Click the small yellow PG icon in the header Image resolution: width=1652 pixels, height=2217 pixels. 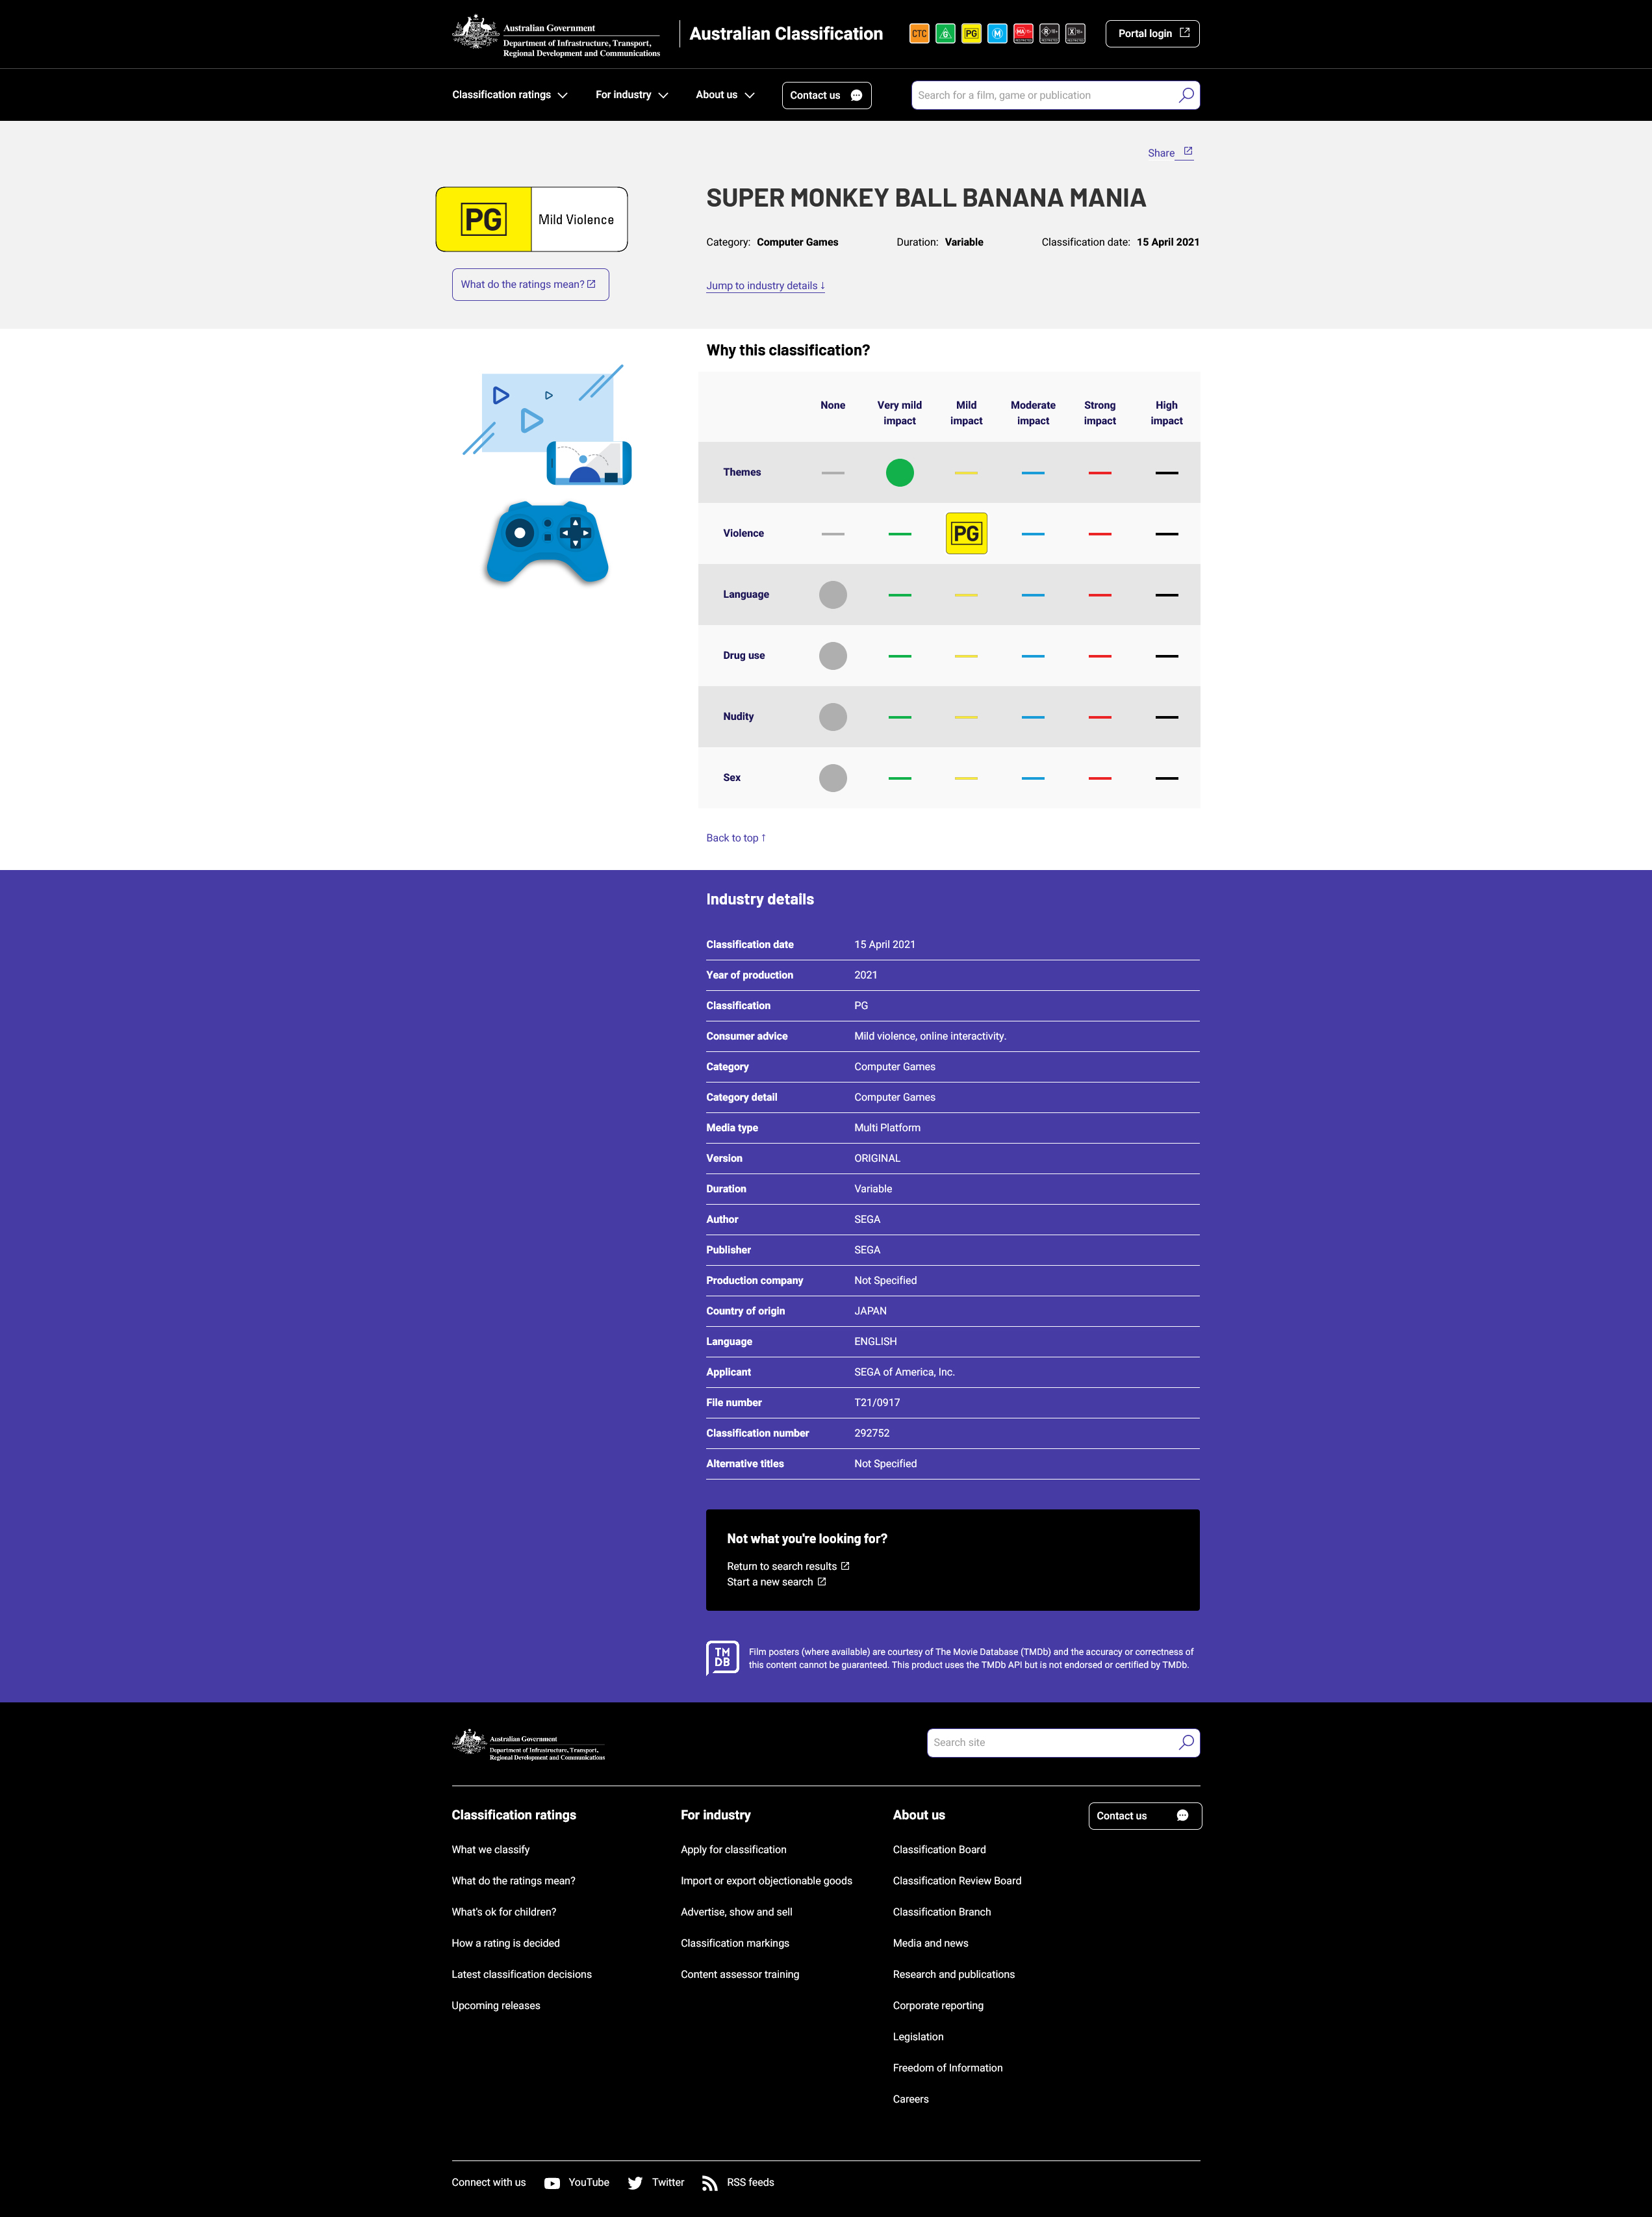click(971, 34)
